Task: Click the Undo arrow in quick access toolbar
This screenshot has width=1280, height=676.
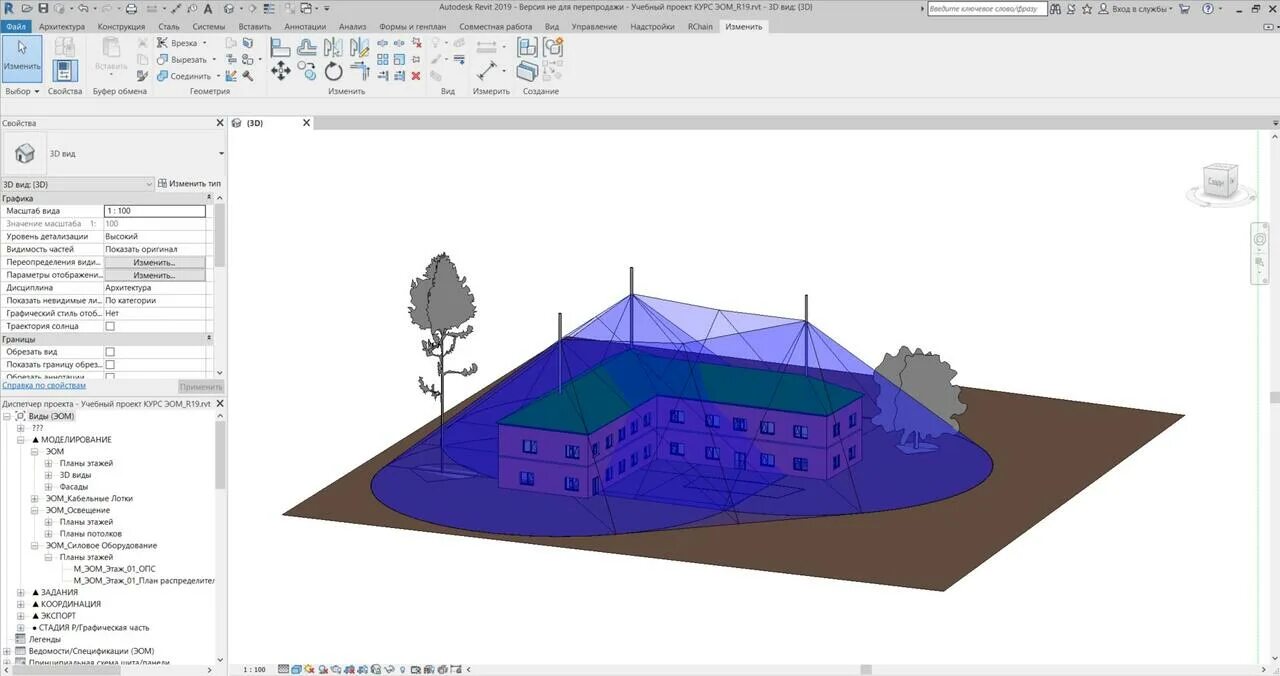Action: pos(84,8)
